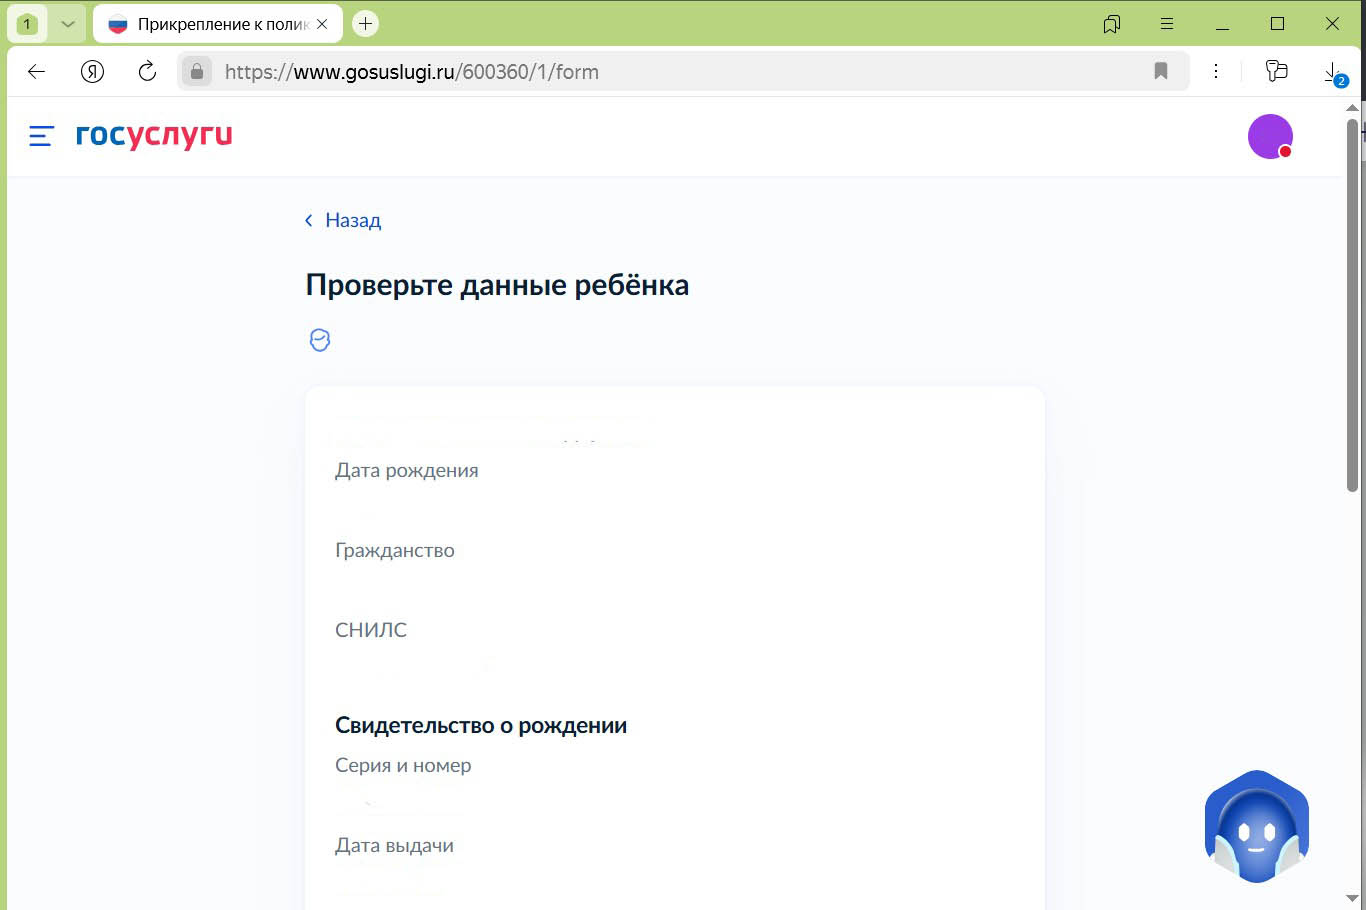Click the clock icon under the page title

[320, 339]
